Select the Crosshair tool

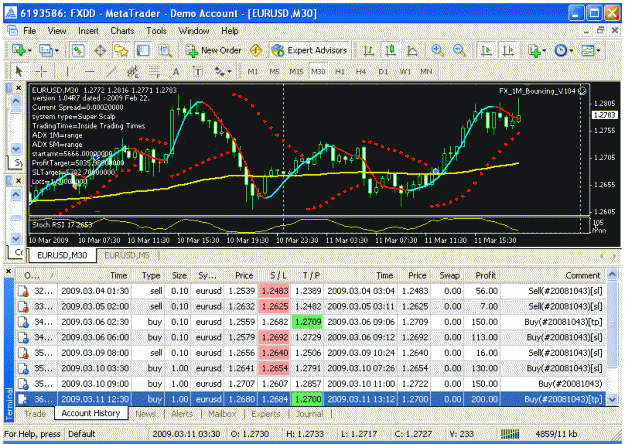(41, 72)
